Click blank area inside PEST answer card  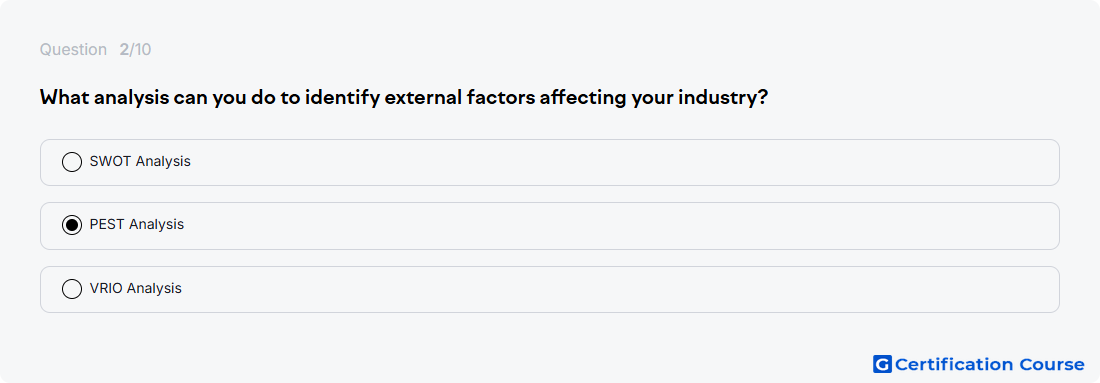coord(624,226)
